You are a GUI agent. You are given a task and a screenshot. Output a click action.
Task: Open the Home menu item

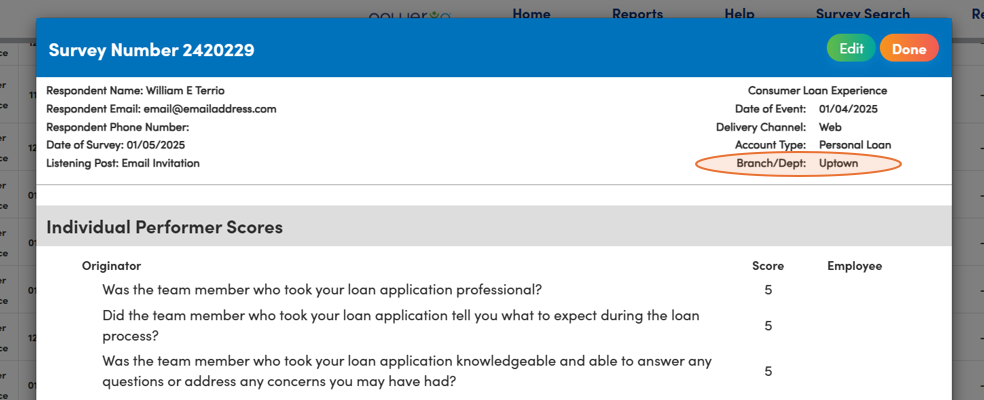point(532,13)
